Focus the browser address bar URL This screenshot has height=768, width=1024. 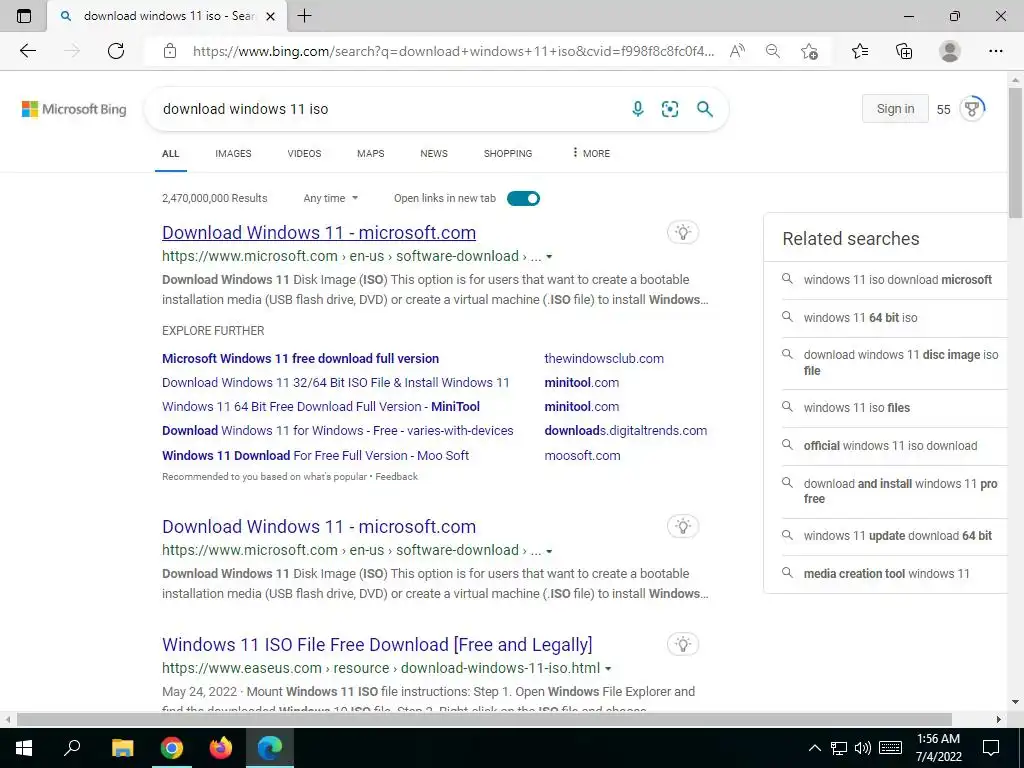[453, 51]
